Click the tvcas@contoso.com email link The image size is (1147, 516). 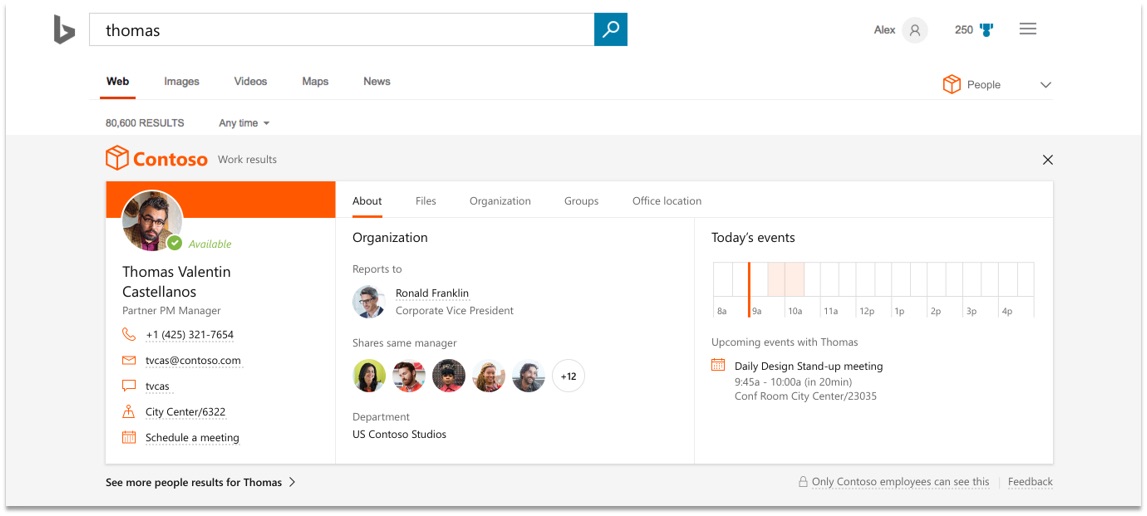click(193, 361)
